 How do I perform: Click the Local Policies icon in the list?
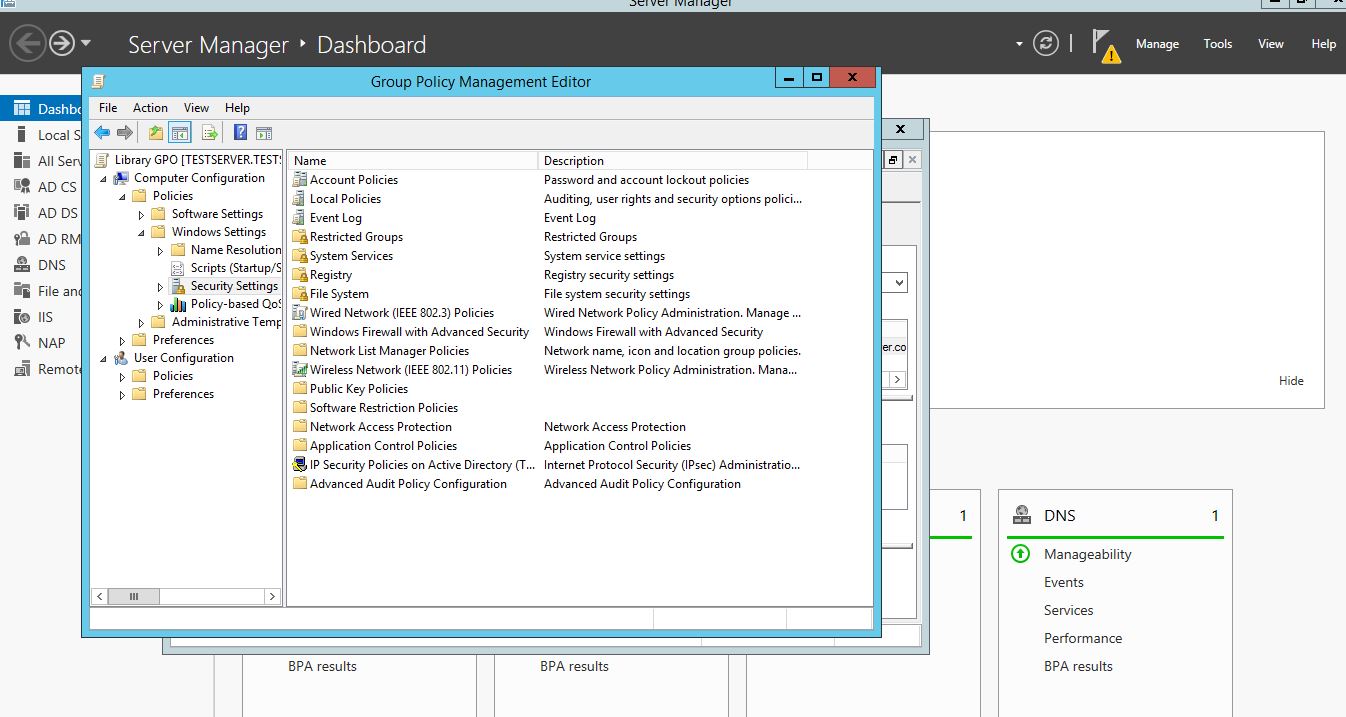pos(300,199)
